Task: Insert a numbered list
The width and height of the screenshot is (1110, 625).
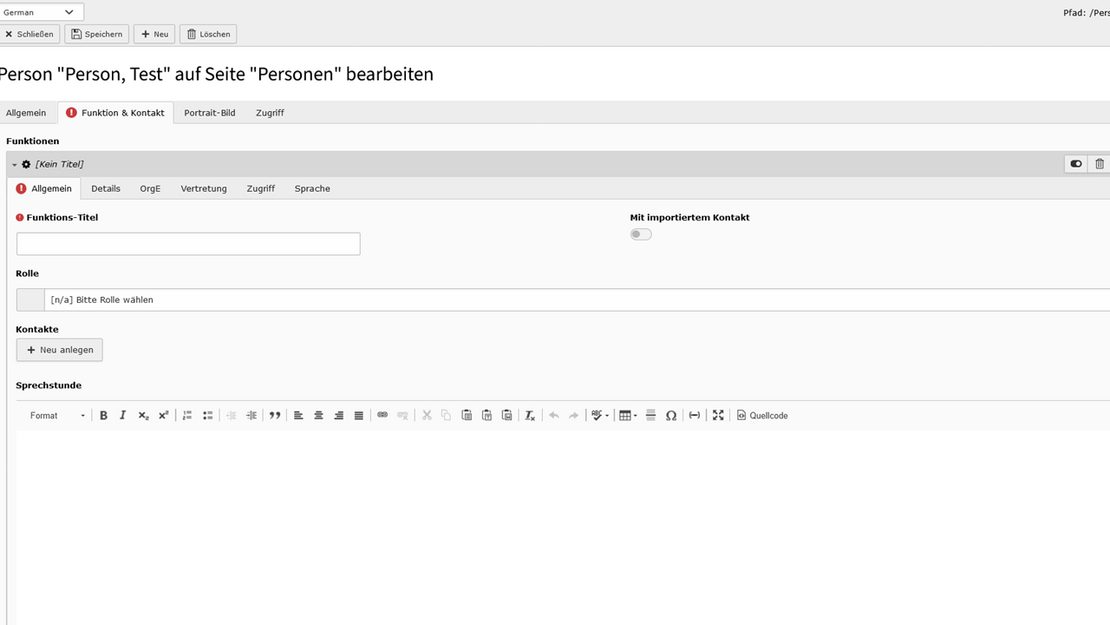Action: 187,416
